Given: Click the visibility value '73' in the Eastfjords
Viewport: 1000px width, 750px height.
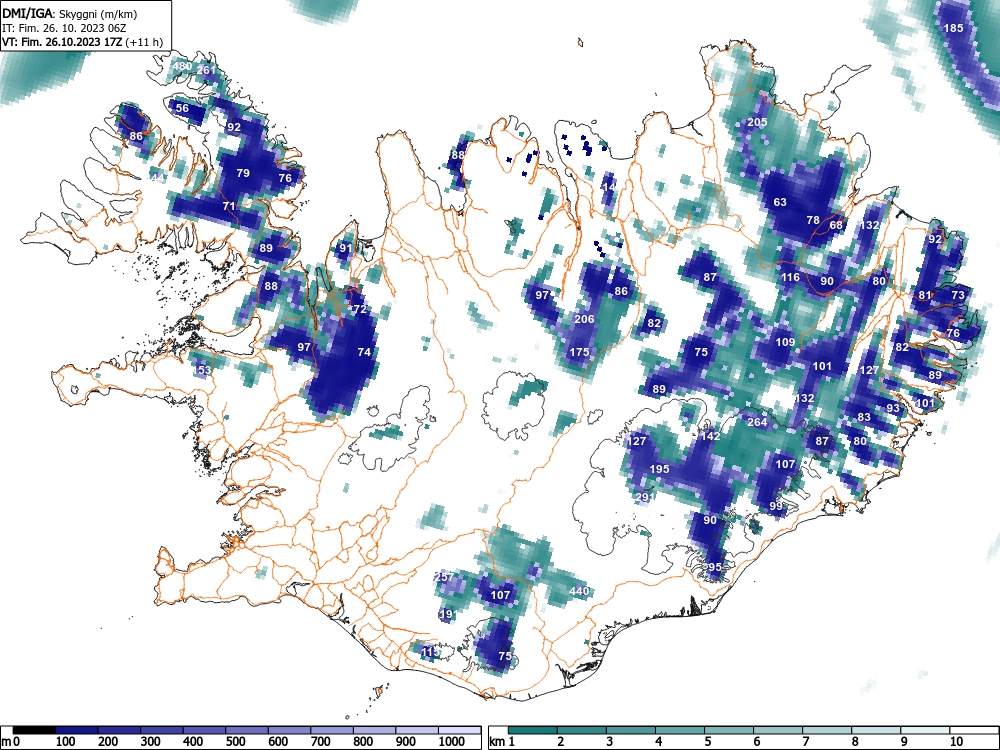Looking at the screenshot, I should click(958, 295).
